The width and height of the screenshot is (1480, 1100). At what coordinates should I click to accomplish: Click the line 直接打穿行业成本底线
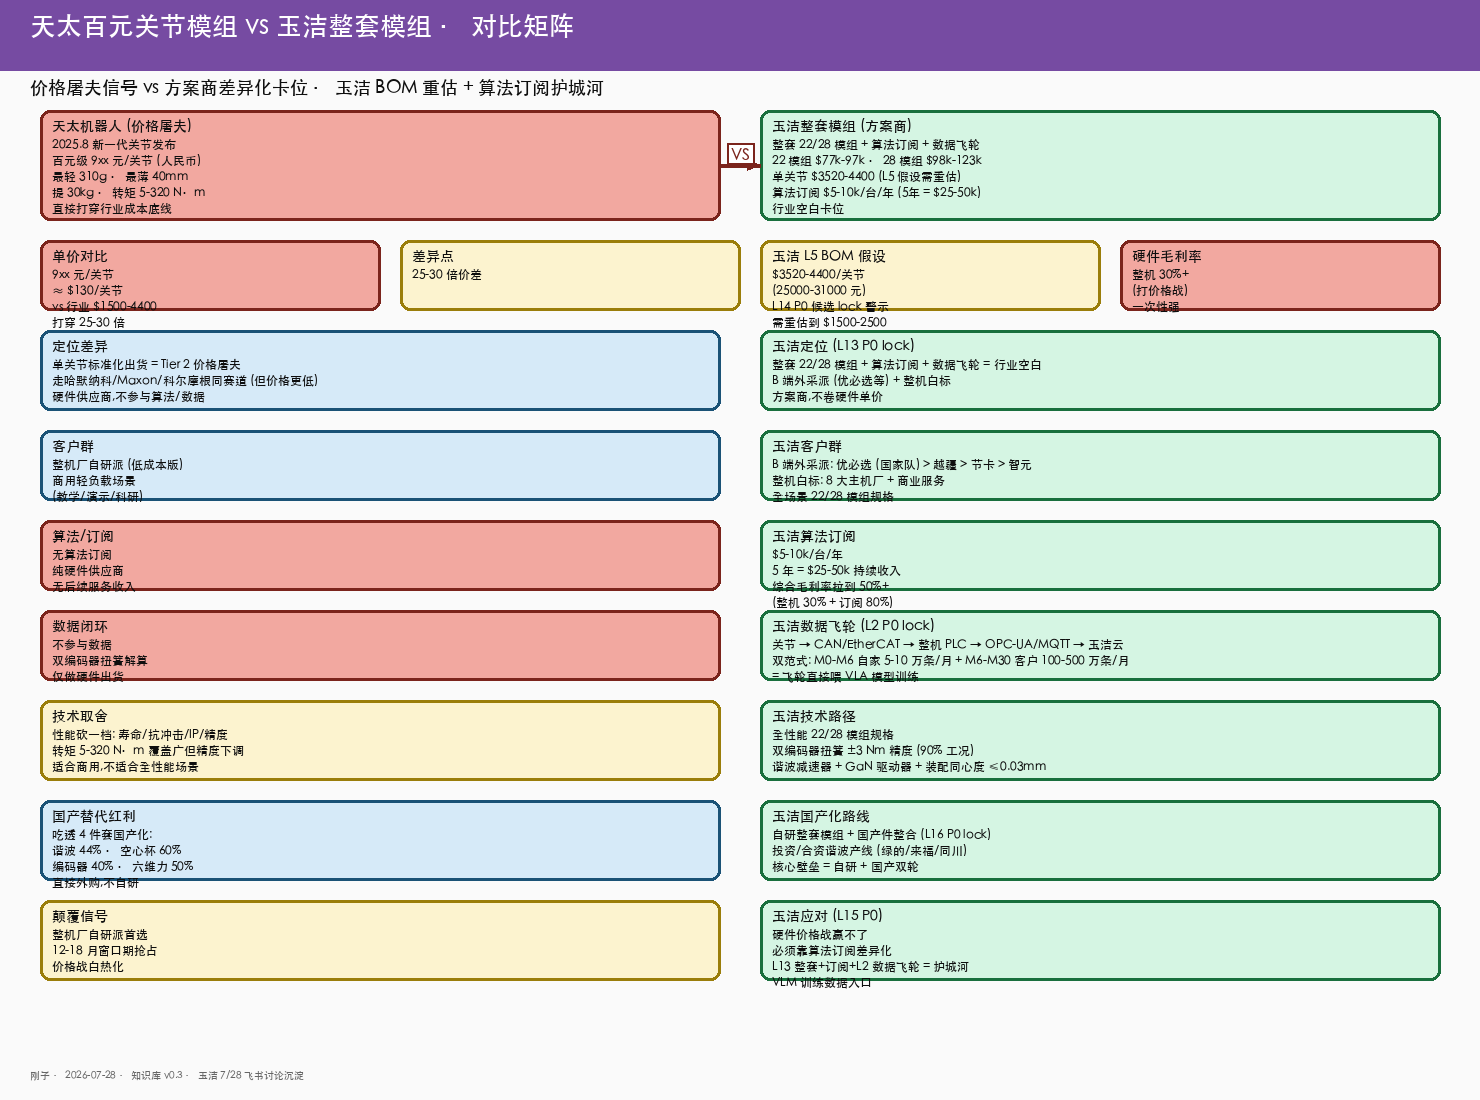[x=112, y=209]
